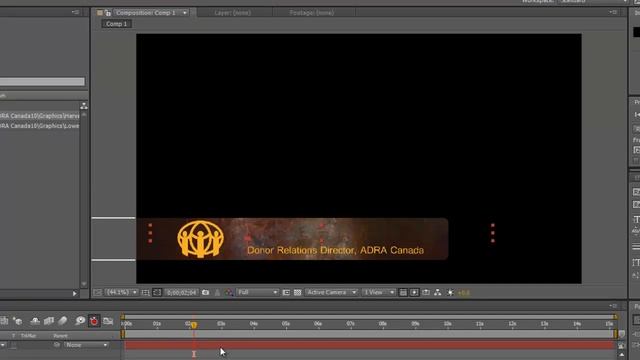Screen dimensions: 640x360
Task: Click the comp marker bin icon
Action: tap(622, 334)
